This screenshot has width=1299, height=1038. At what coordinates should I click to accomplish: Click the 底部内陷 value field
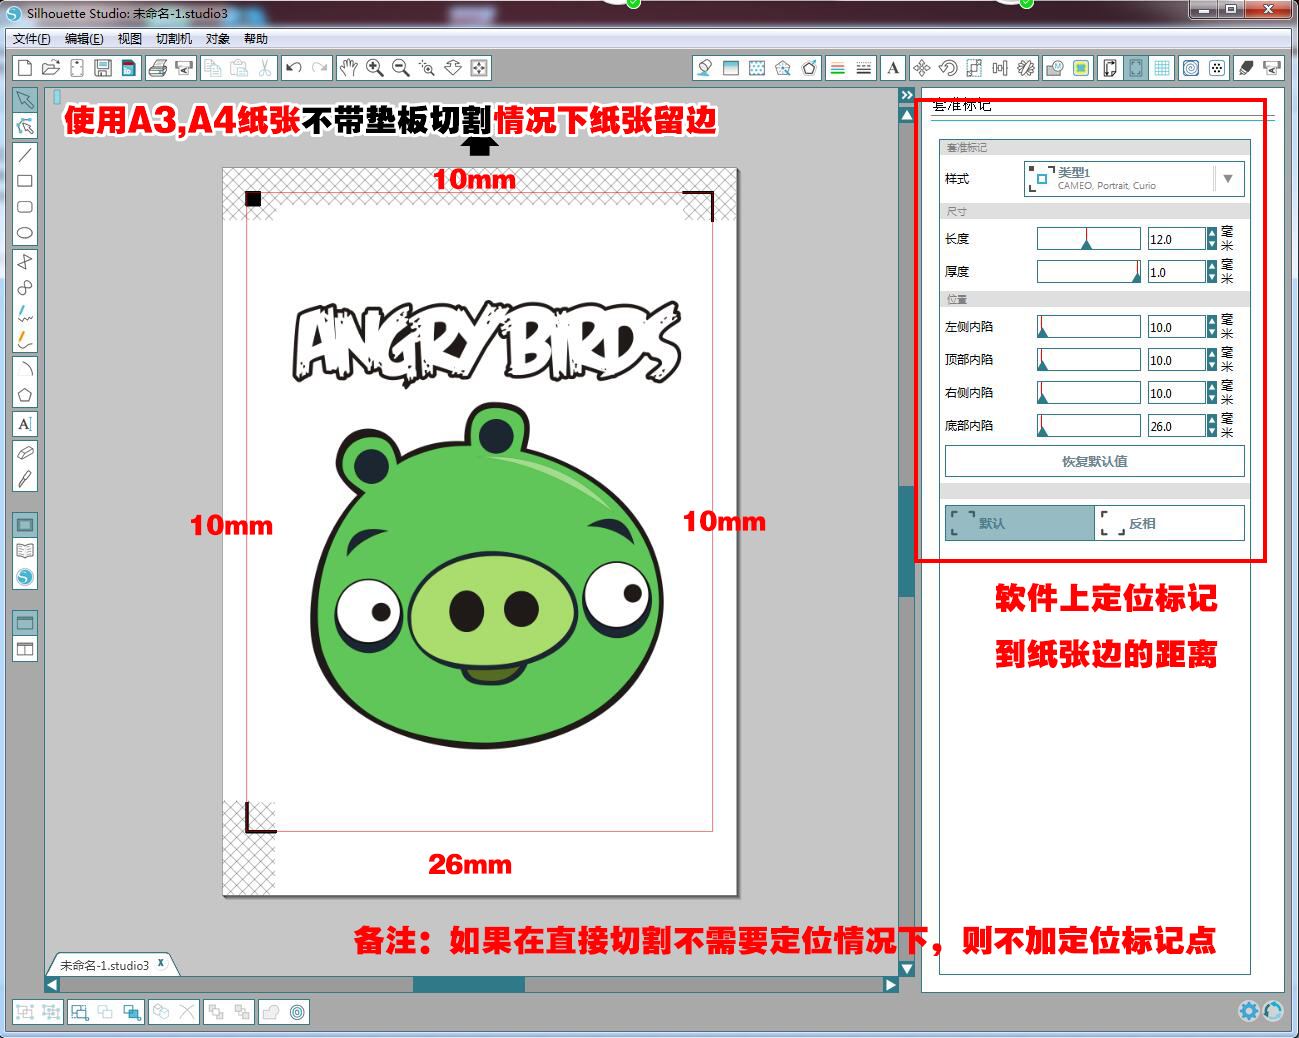[x=1176, y=426]
